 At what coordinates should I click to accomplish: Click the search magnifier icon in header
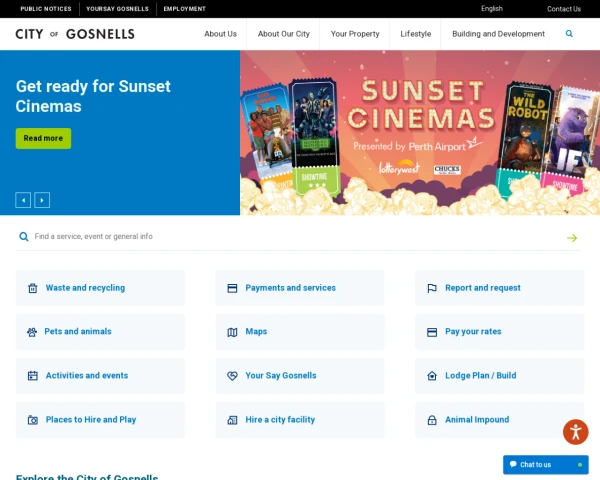pos(569,34)
